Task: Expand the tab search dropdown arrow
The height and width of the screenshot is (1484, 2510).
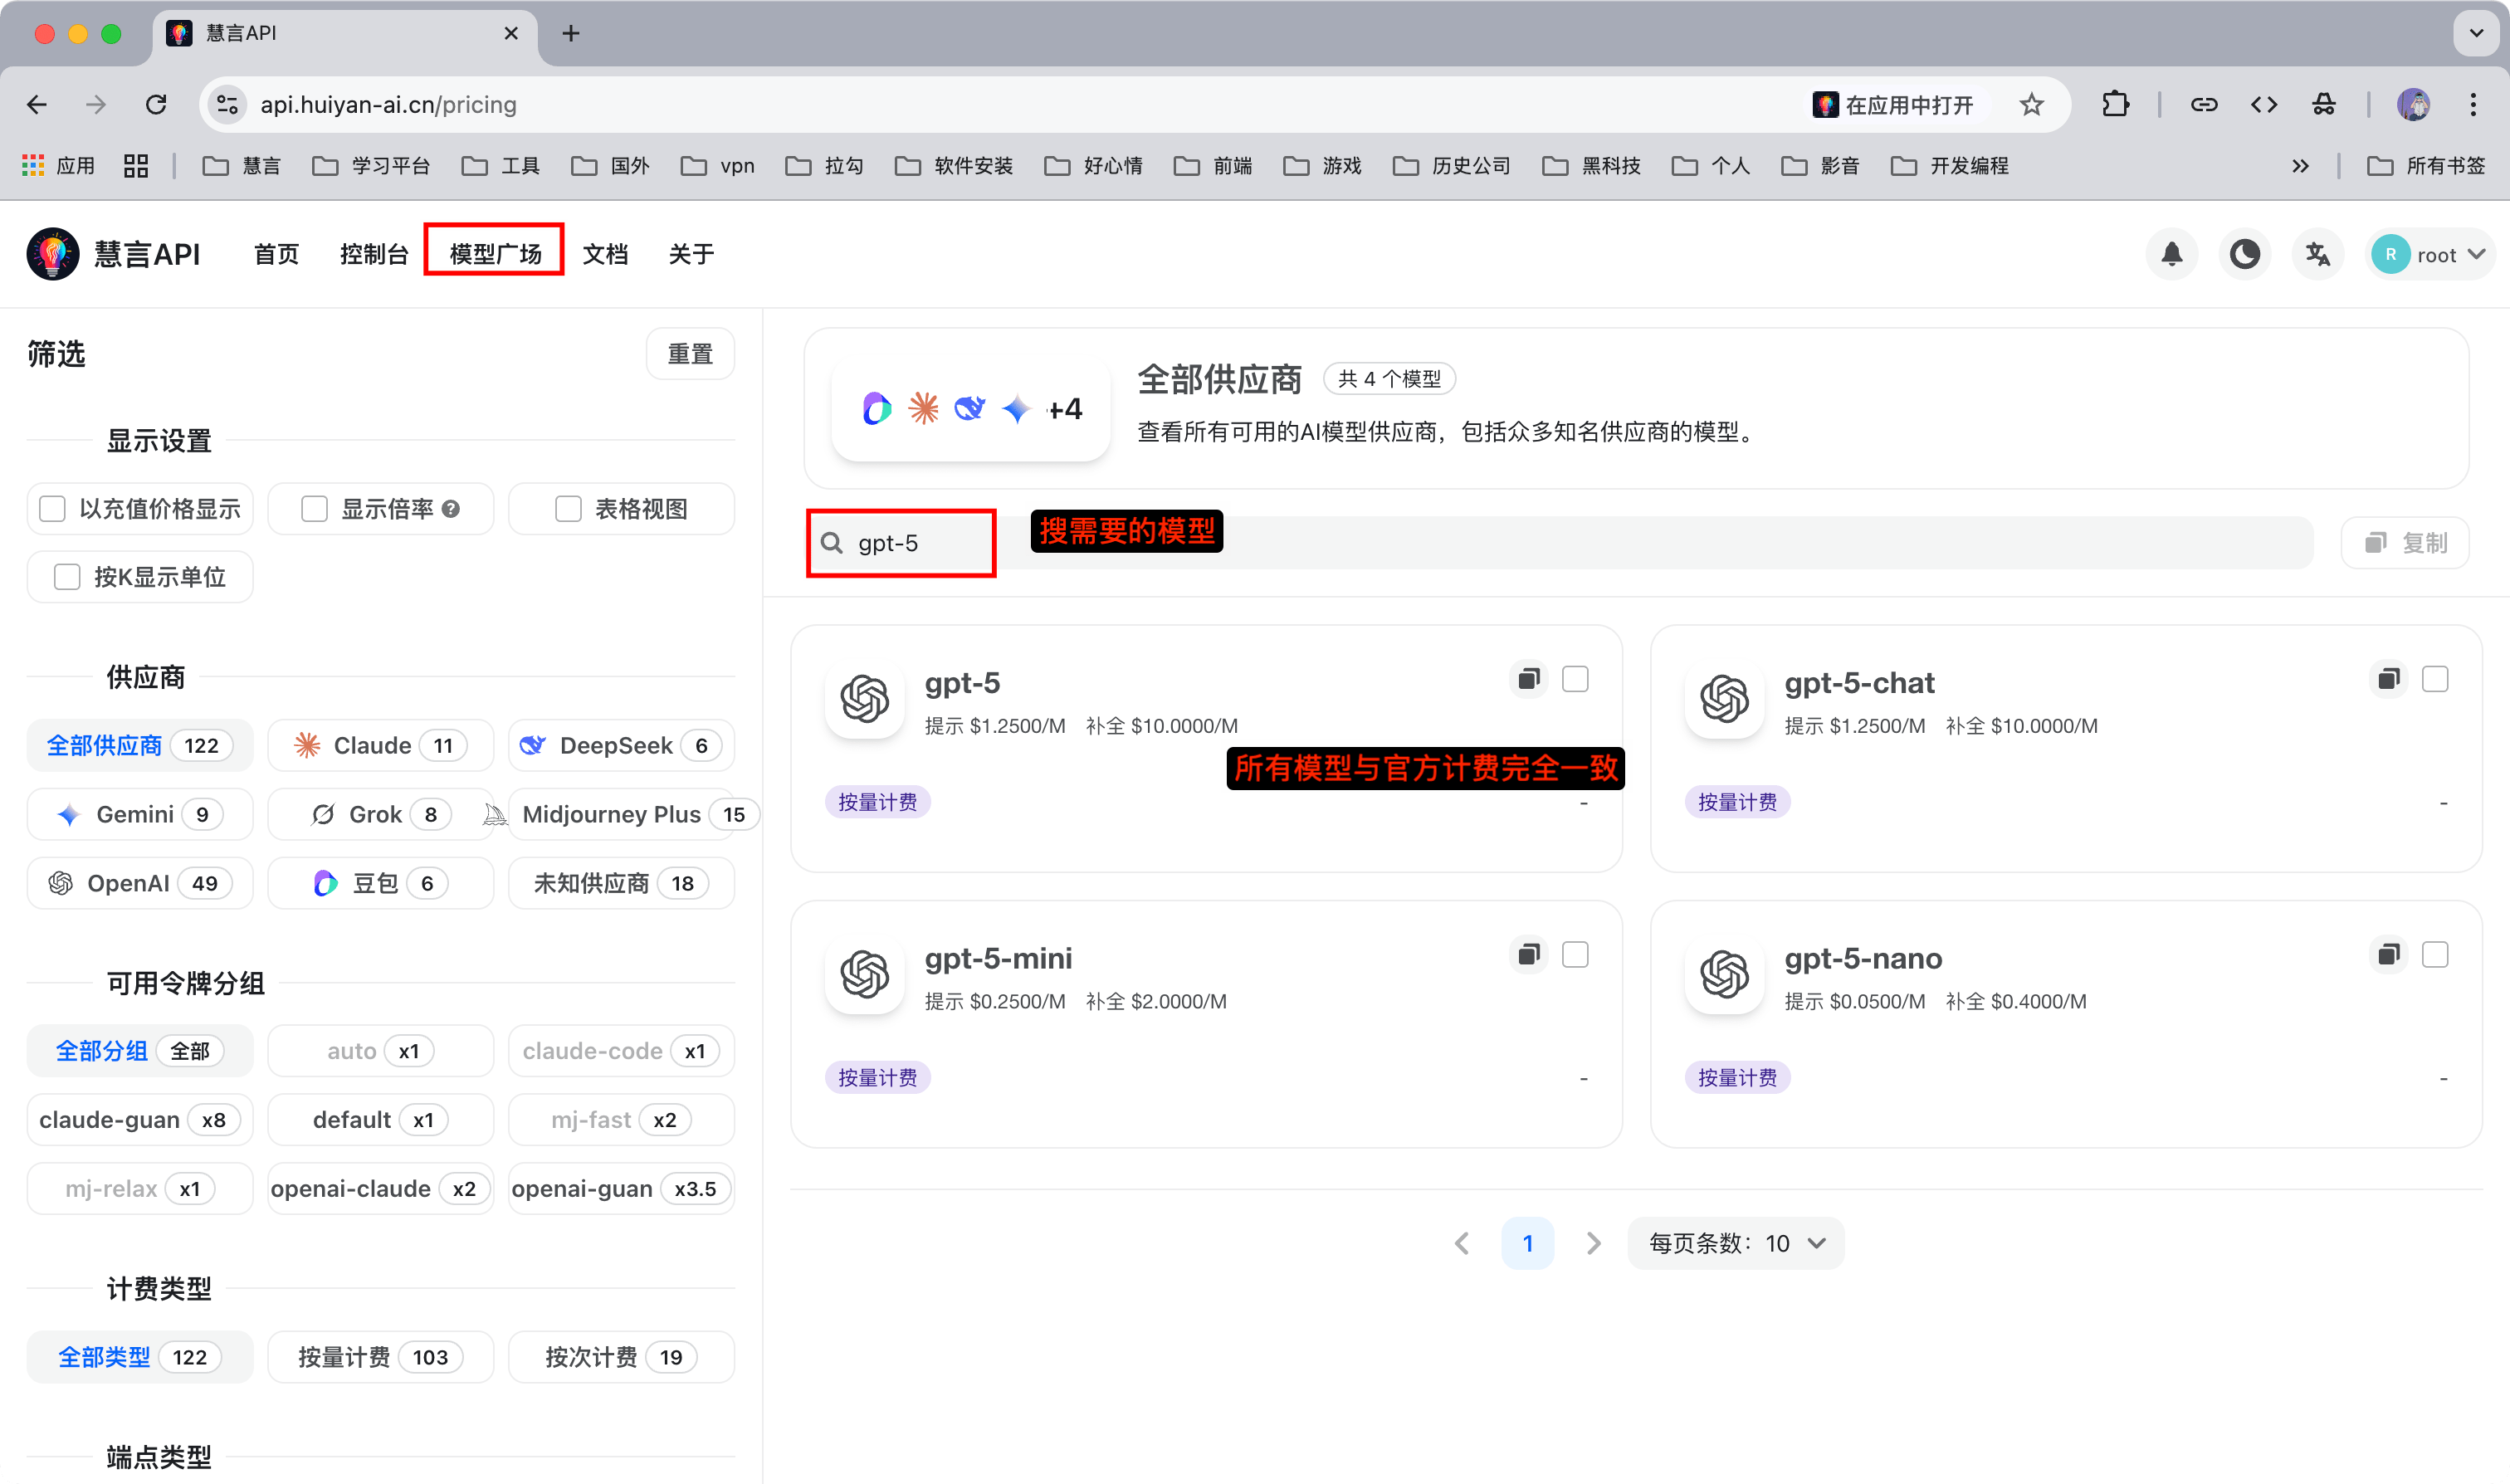Action: [x=2476, y=33]
